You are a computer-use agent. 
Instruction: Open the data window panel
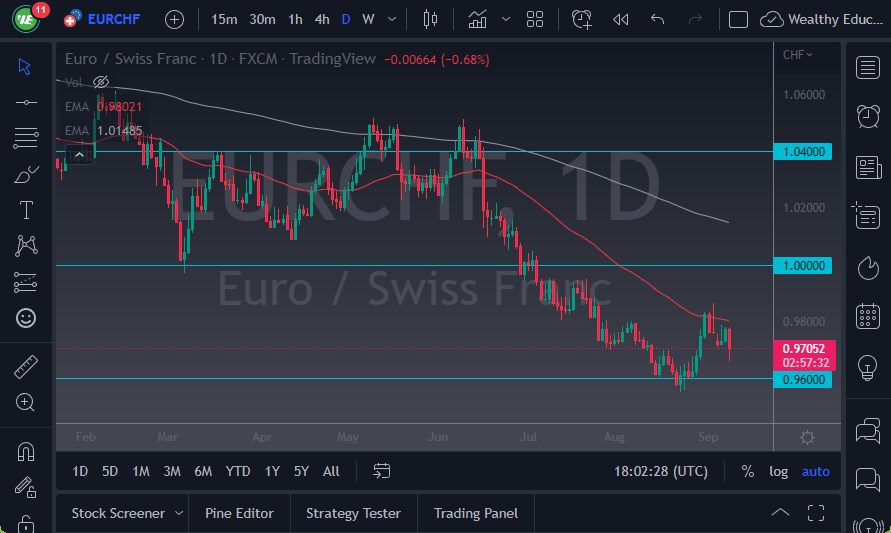click(867, 216)
